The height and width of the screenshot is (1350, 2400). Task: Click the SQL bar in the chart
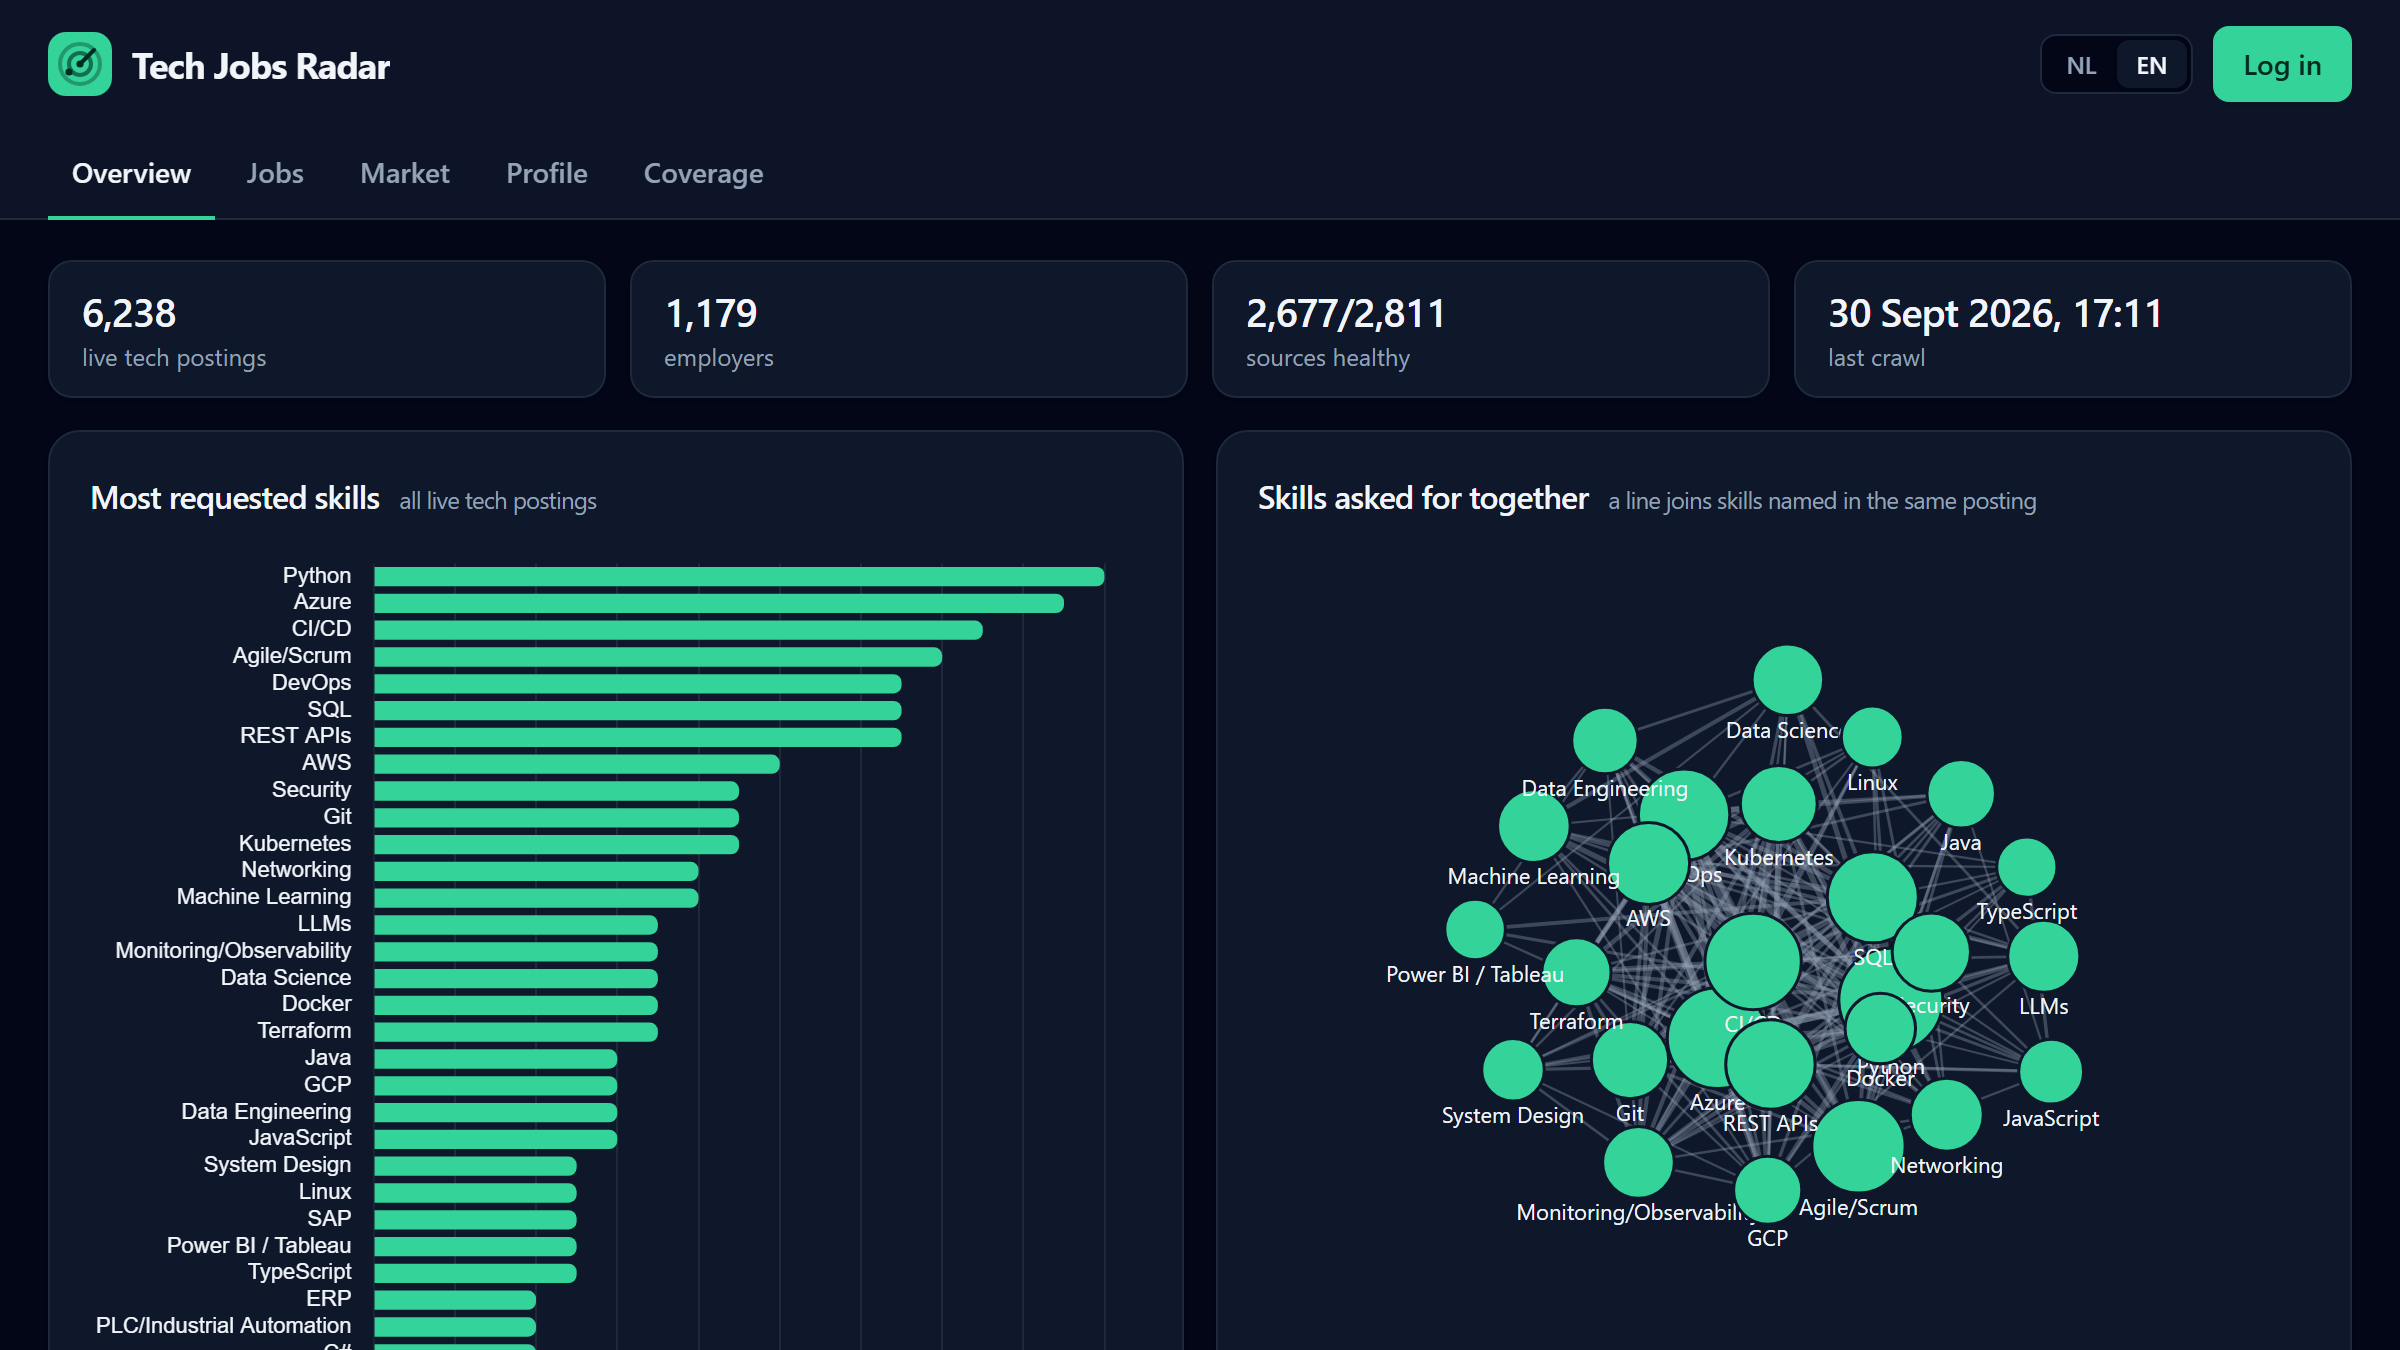(638, 710)
